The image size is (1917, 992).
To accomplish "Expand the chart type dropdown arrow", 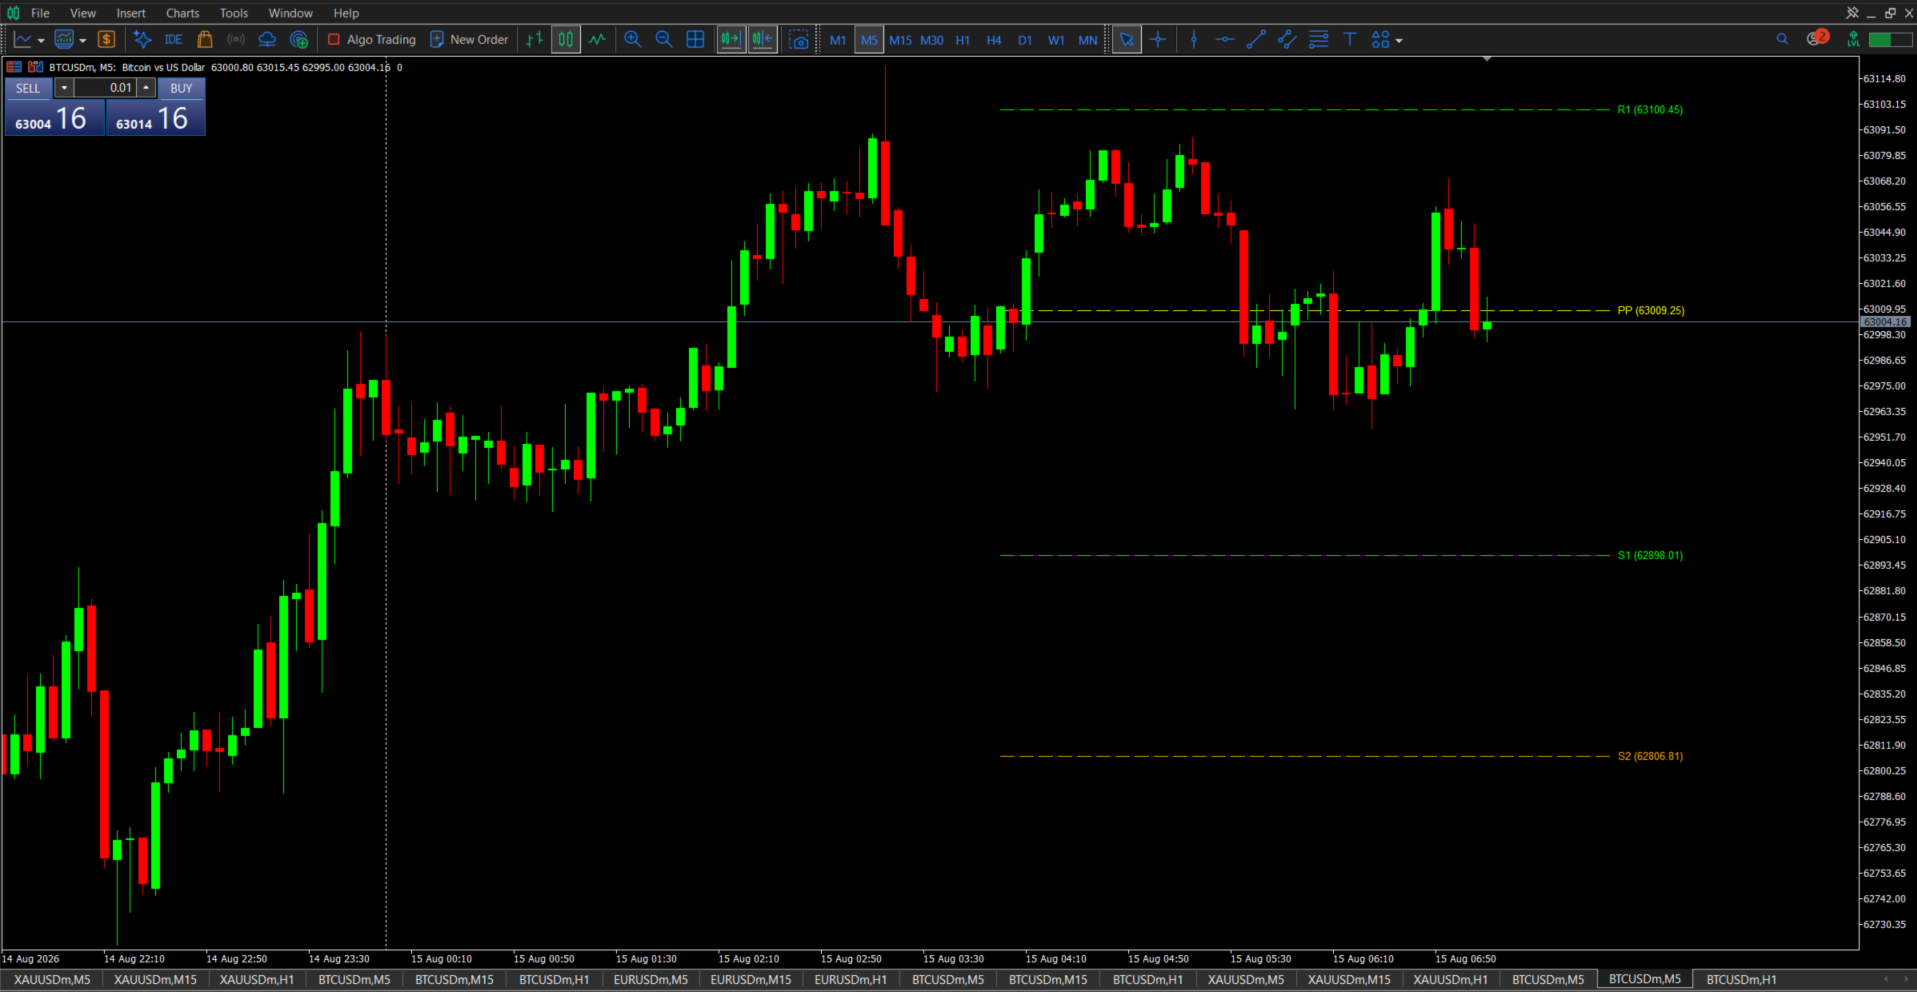I will [41, 41].
